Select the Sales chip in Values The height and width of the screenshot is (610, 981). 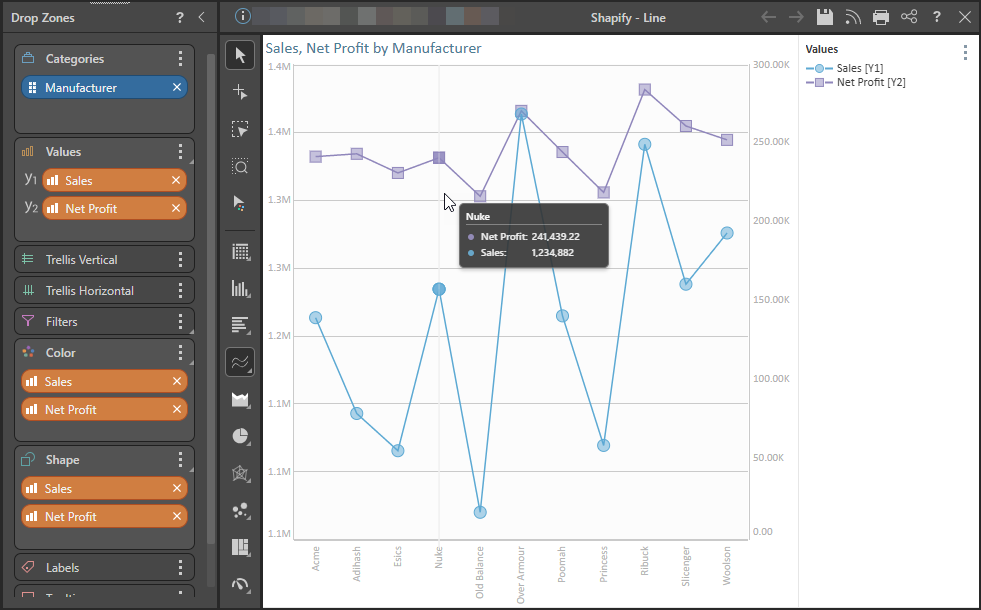pyautogui.click(x=114, y=180)
